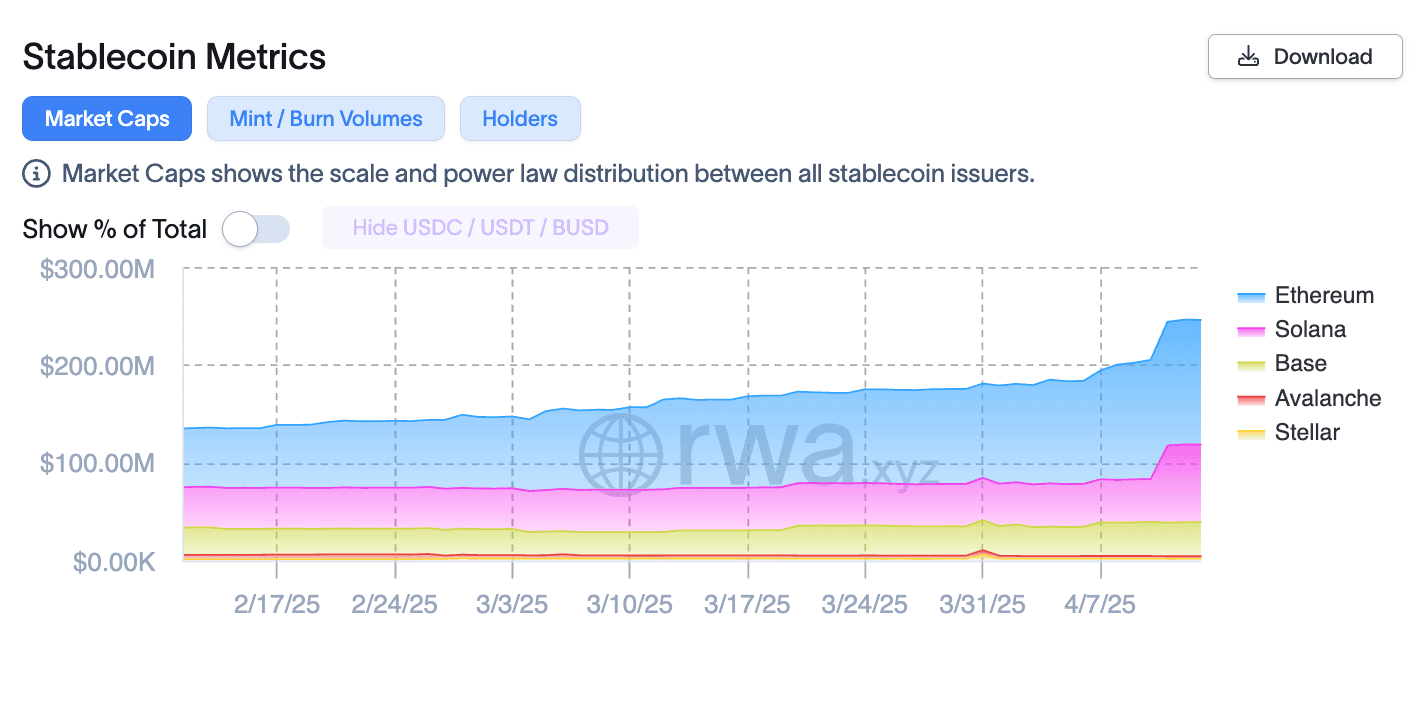Click the info circle icon
The image size is (1424, 706).
[x=36, y=174]
